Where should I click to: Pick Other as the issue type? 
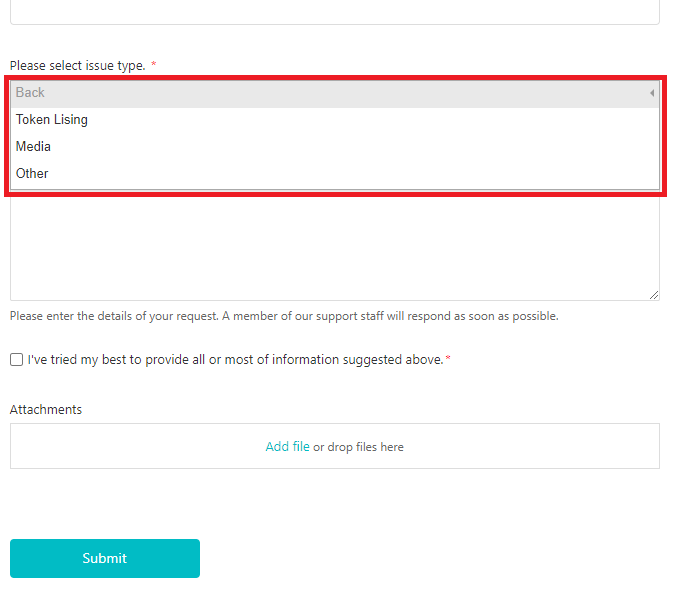(x=32, y=174)
